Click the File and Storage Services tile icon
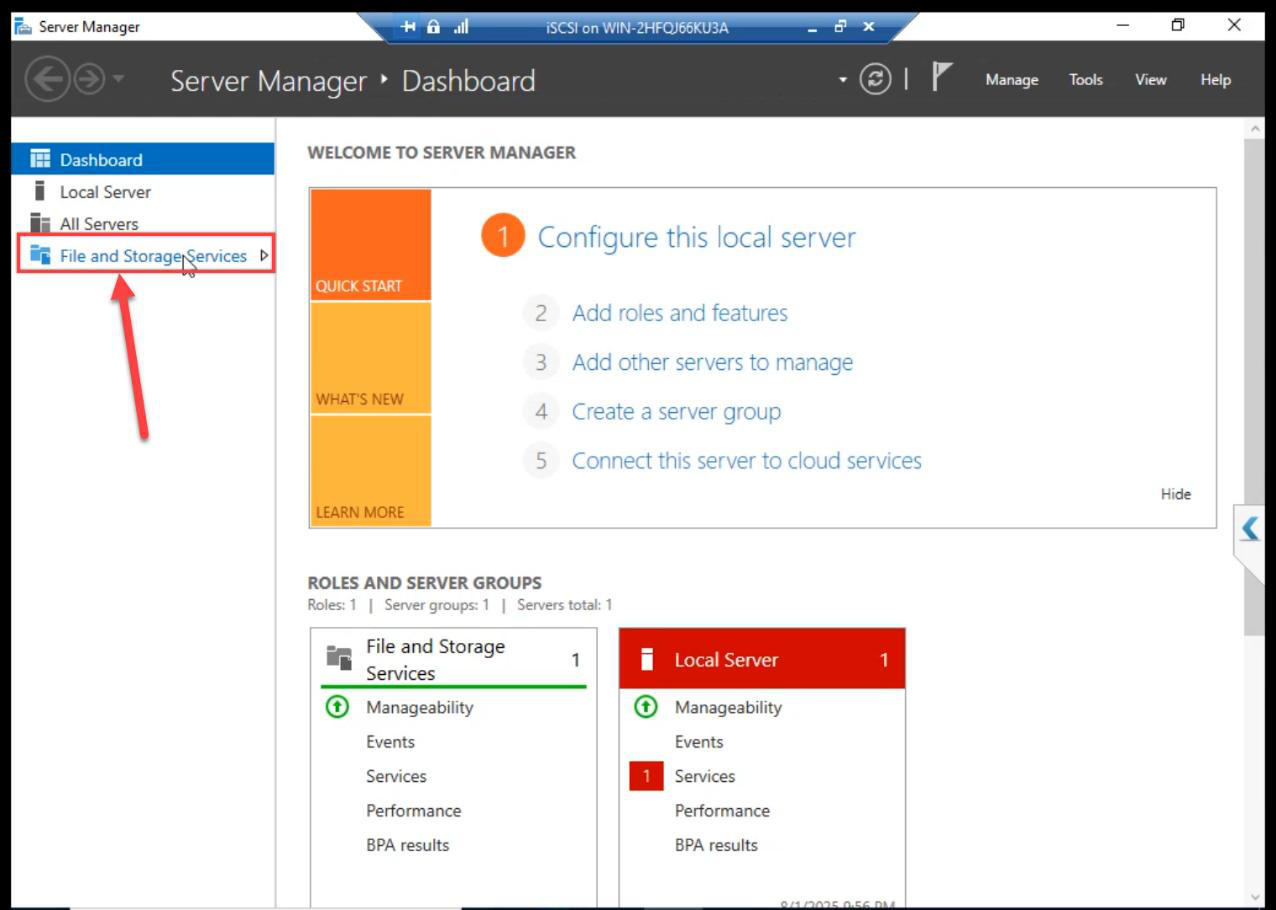Screen dimensions: 1276x910 340,658
